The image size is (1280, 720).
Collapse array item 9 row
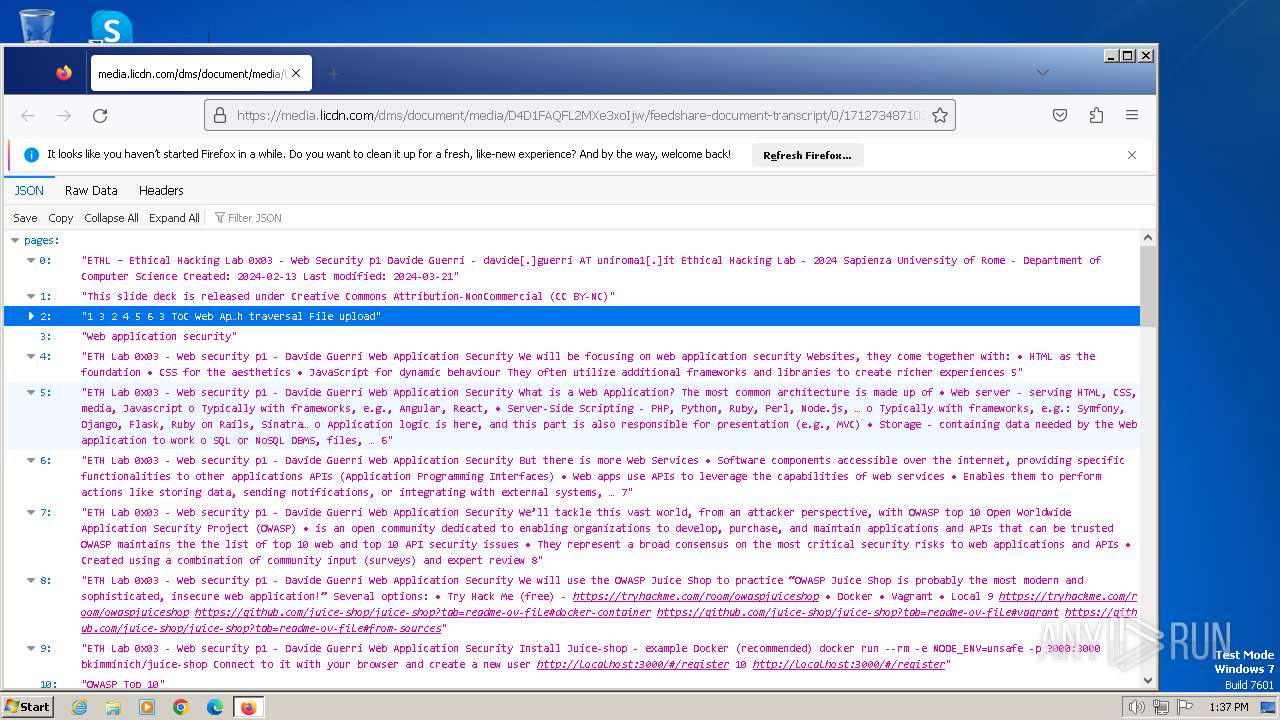31,649
